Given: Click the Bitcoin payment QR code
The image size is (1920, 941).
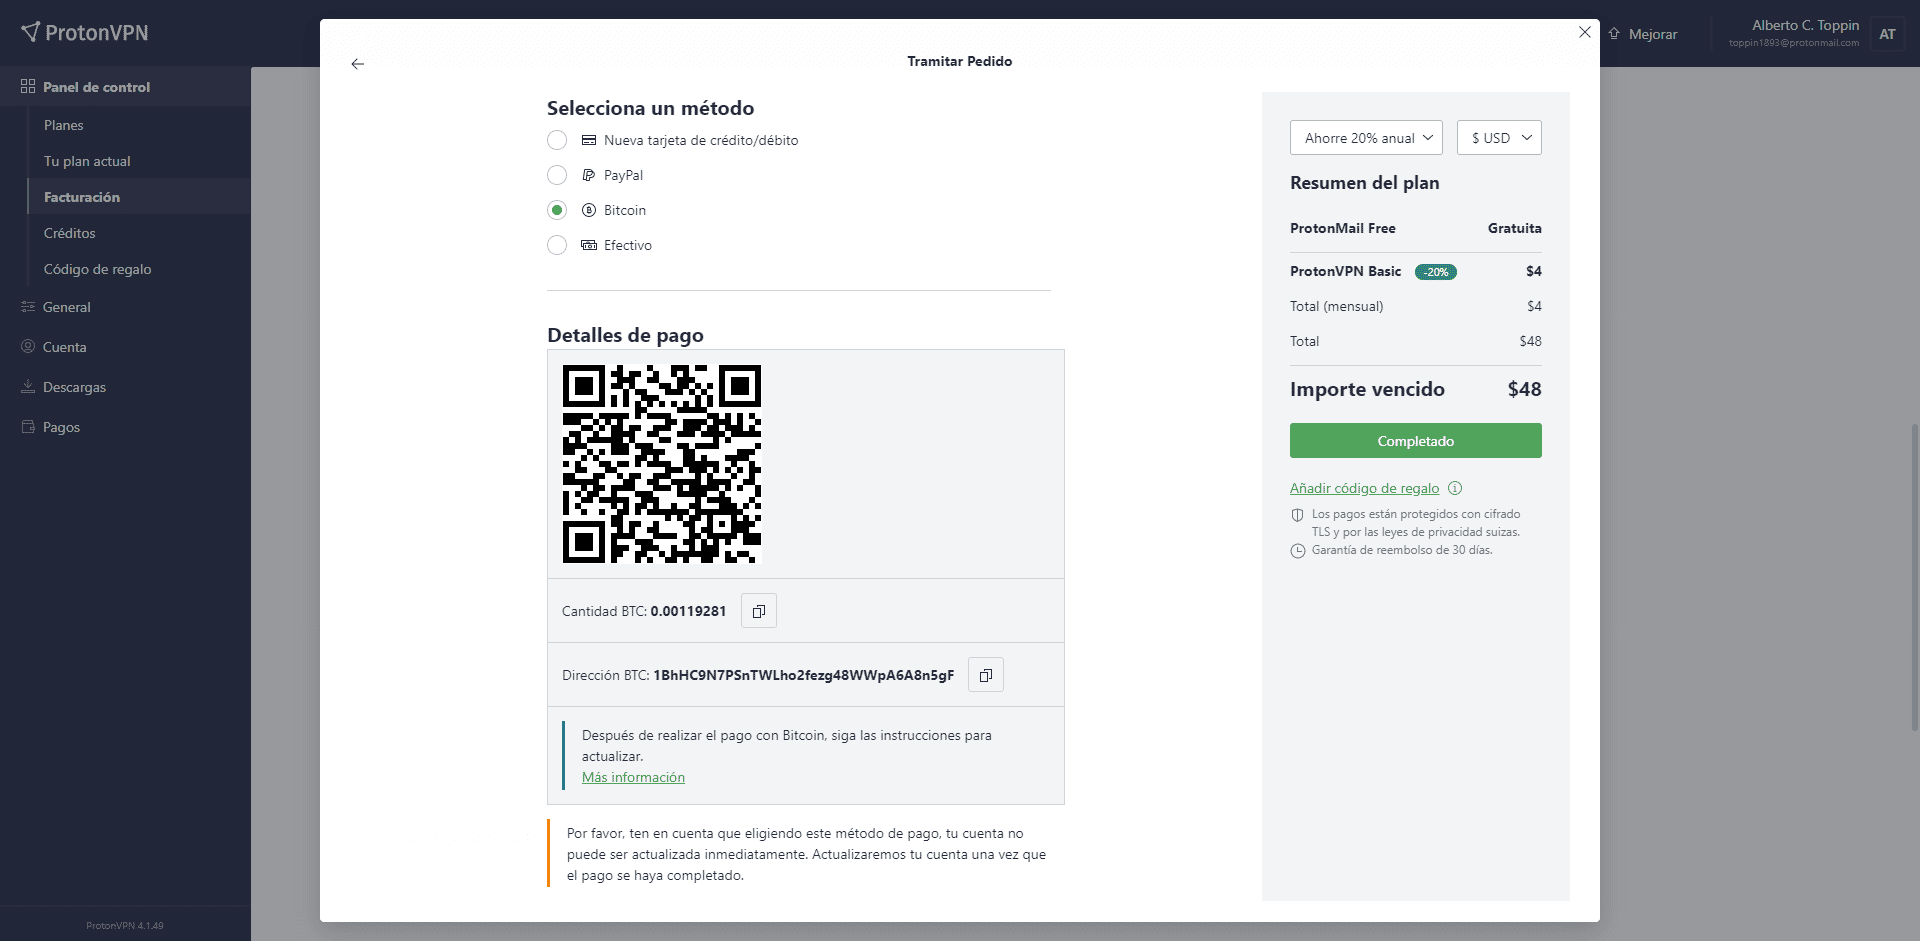Looking at the screenshot, I should 662,464.
